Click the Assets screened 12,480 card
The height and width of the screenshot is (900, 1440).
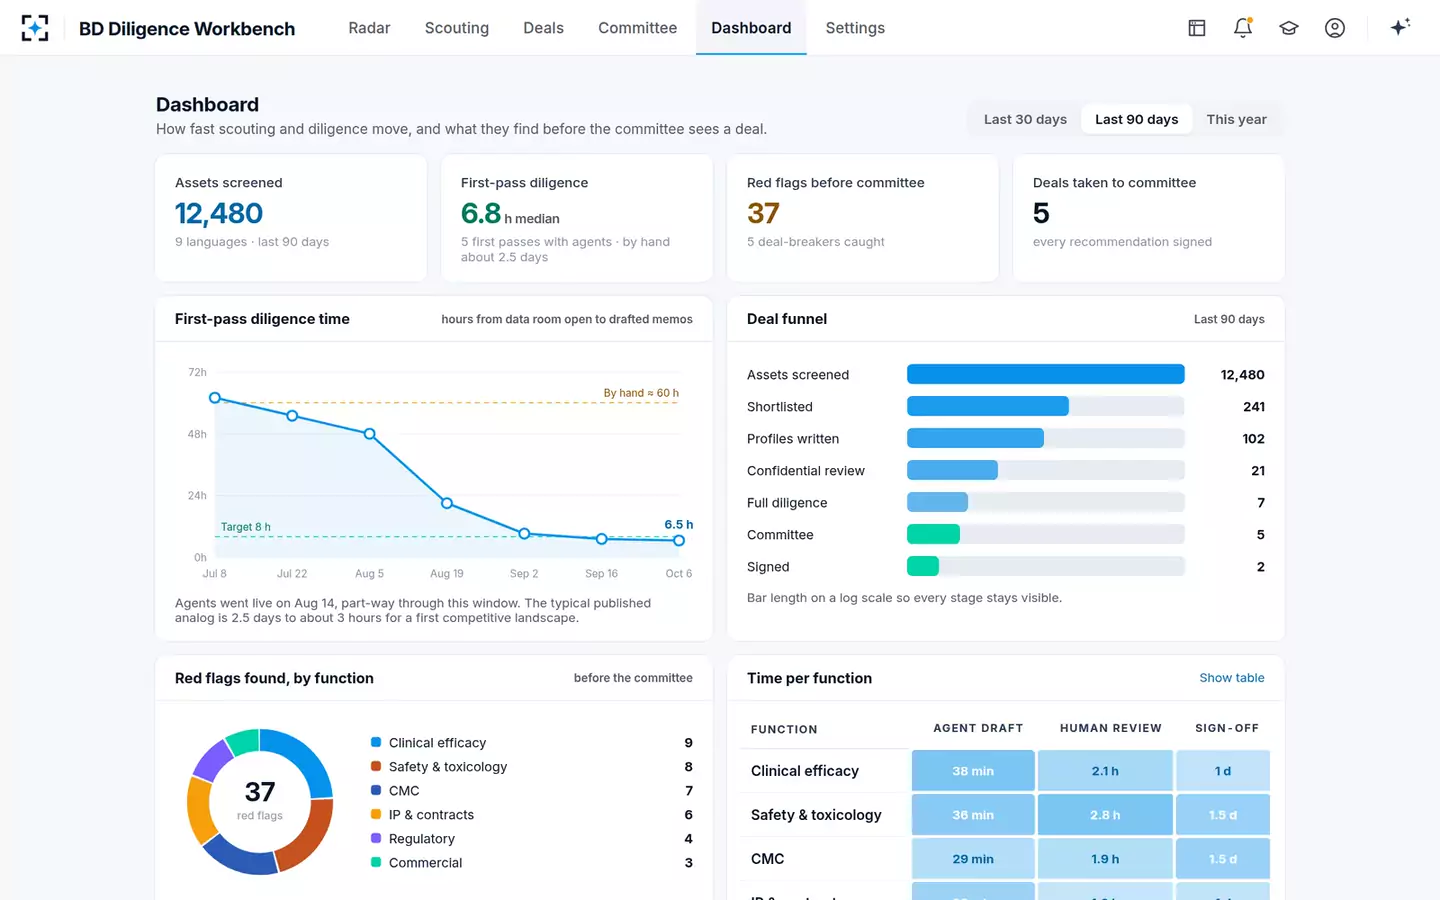pyautogui.click(x=291, y=218)
